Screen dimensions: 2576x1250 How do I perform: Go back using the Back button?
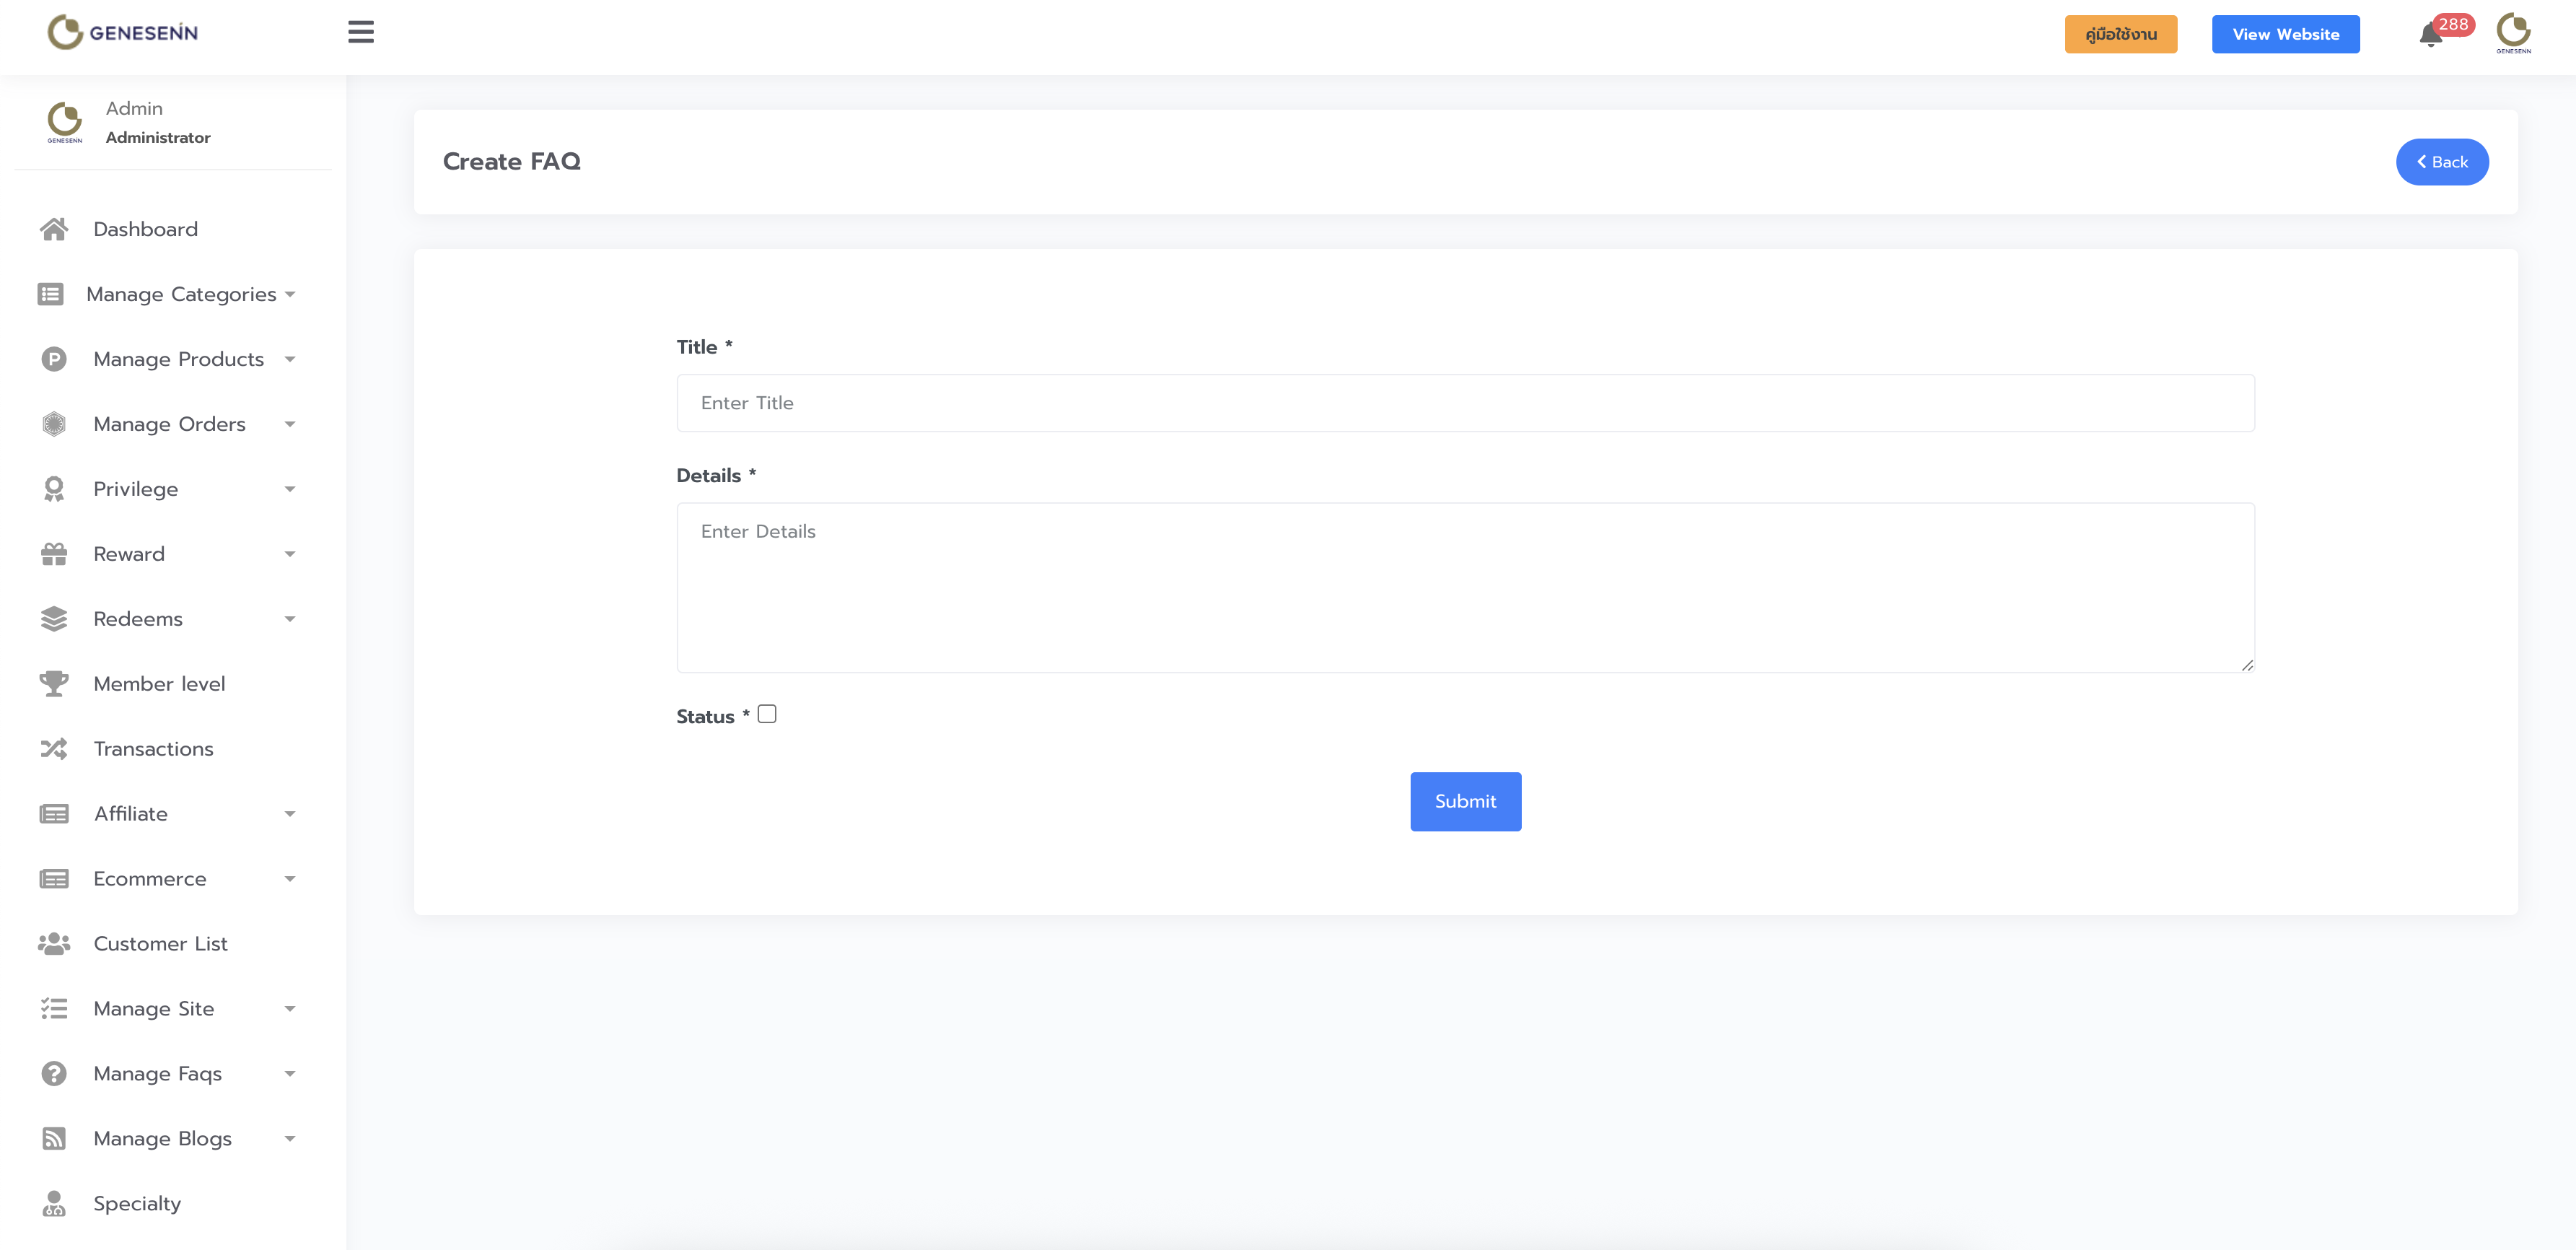point(2442,162)
